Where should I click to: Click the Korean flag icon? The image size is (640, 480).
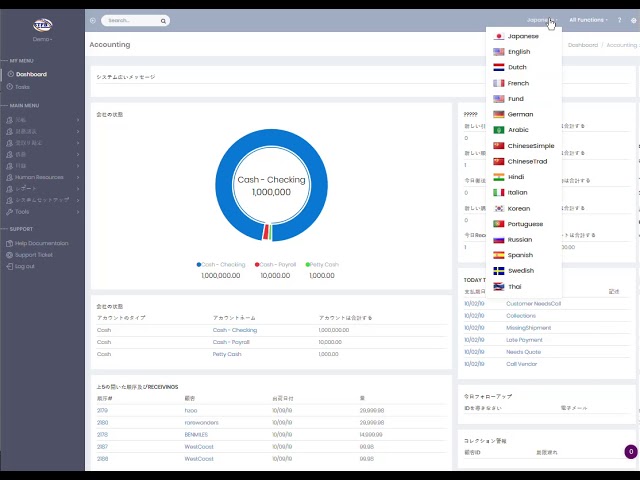(499, 209)
